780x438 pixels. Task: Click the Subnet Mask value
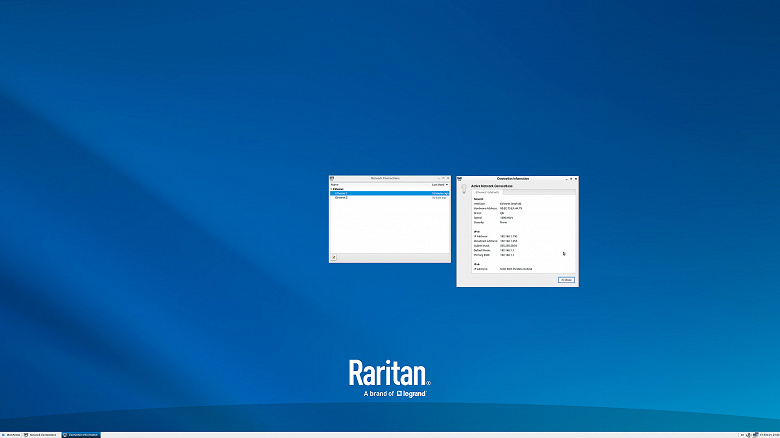508,246
